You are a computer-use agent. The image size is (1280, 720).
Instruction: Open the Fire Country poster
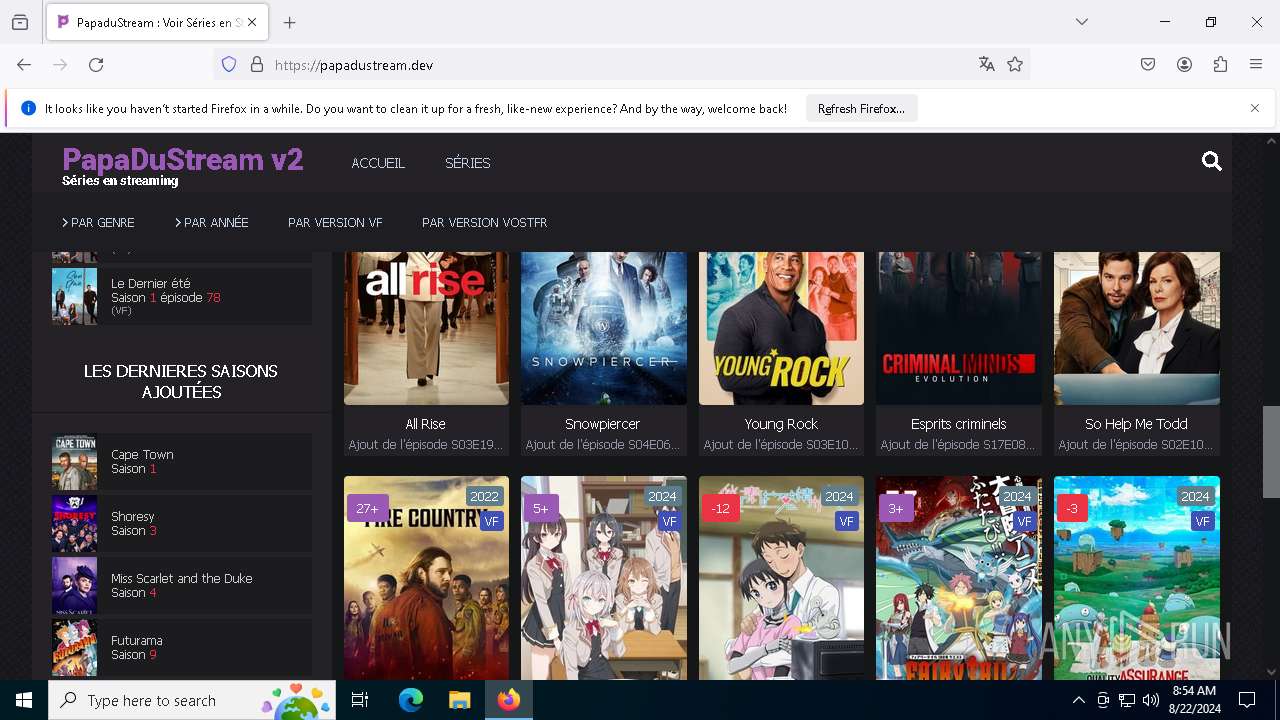pos(426,578)
